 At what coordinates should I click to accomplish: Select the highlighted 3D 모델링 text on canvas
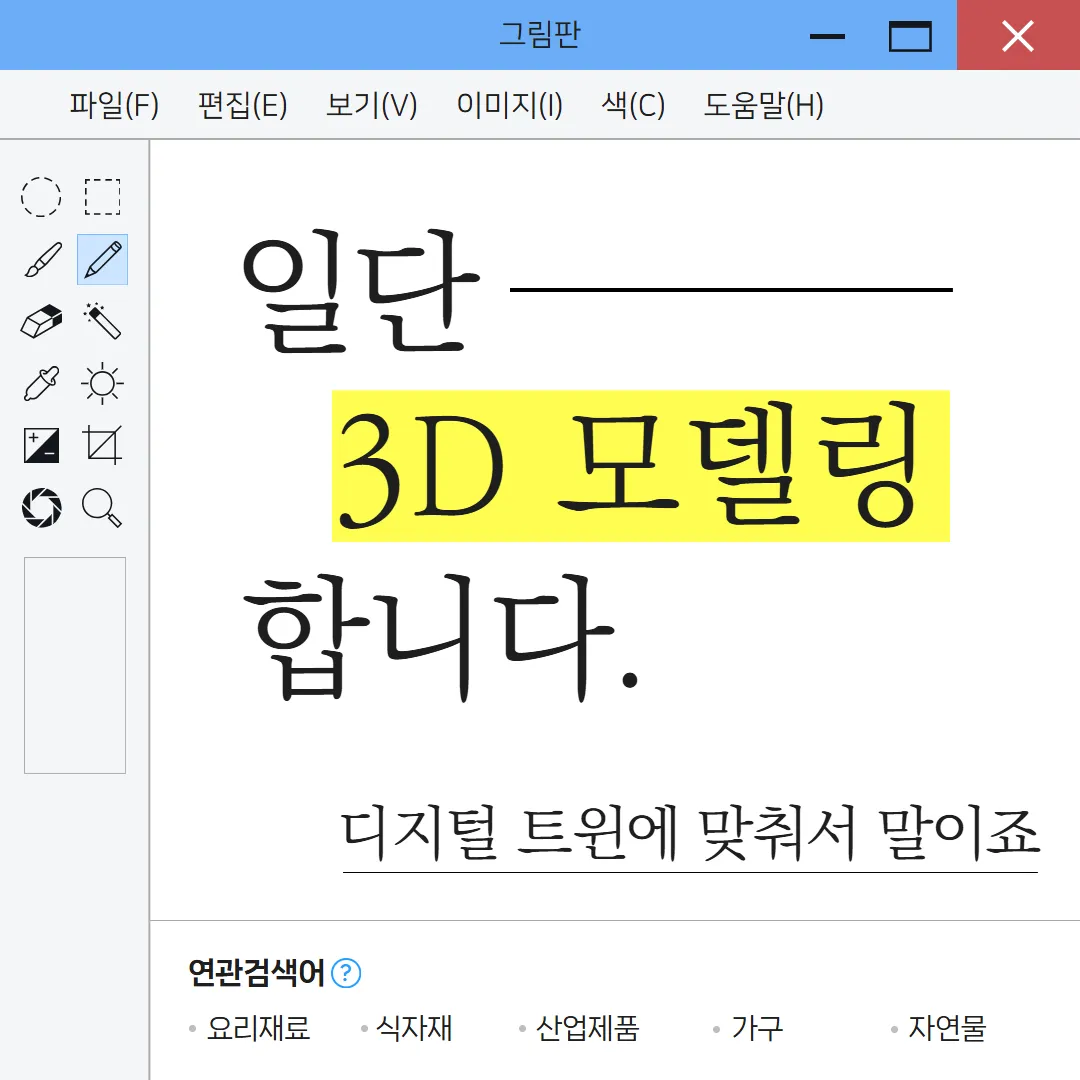pyautogui.click(x=640, y=465)
